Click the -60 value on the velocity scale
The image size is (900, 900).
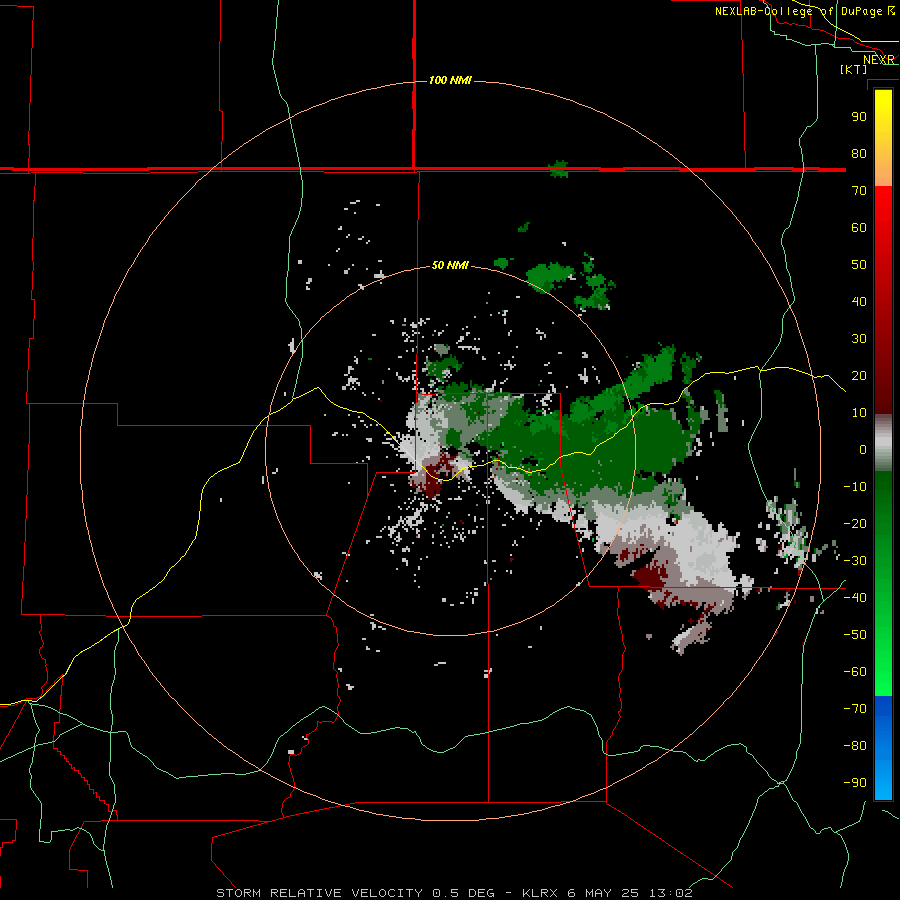[855, 672]
